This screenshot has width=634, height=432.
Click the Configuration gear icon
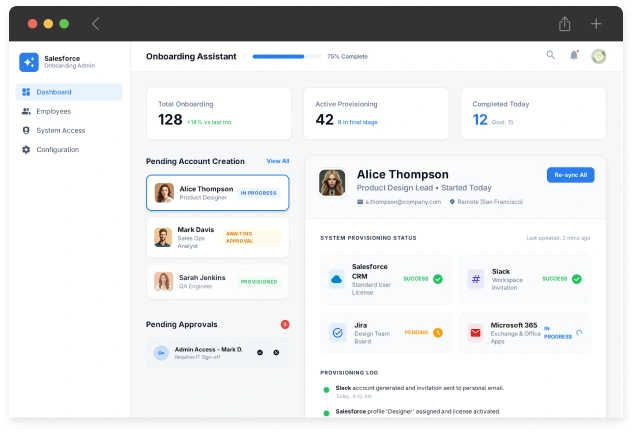(26, 150)
